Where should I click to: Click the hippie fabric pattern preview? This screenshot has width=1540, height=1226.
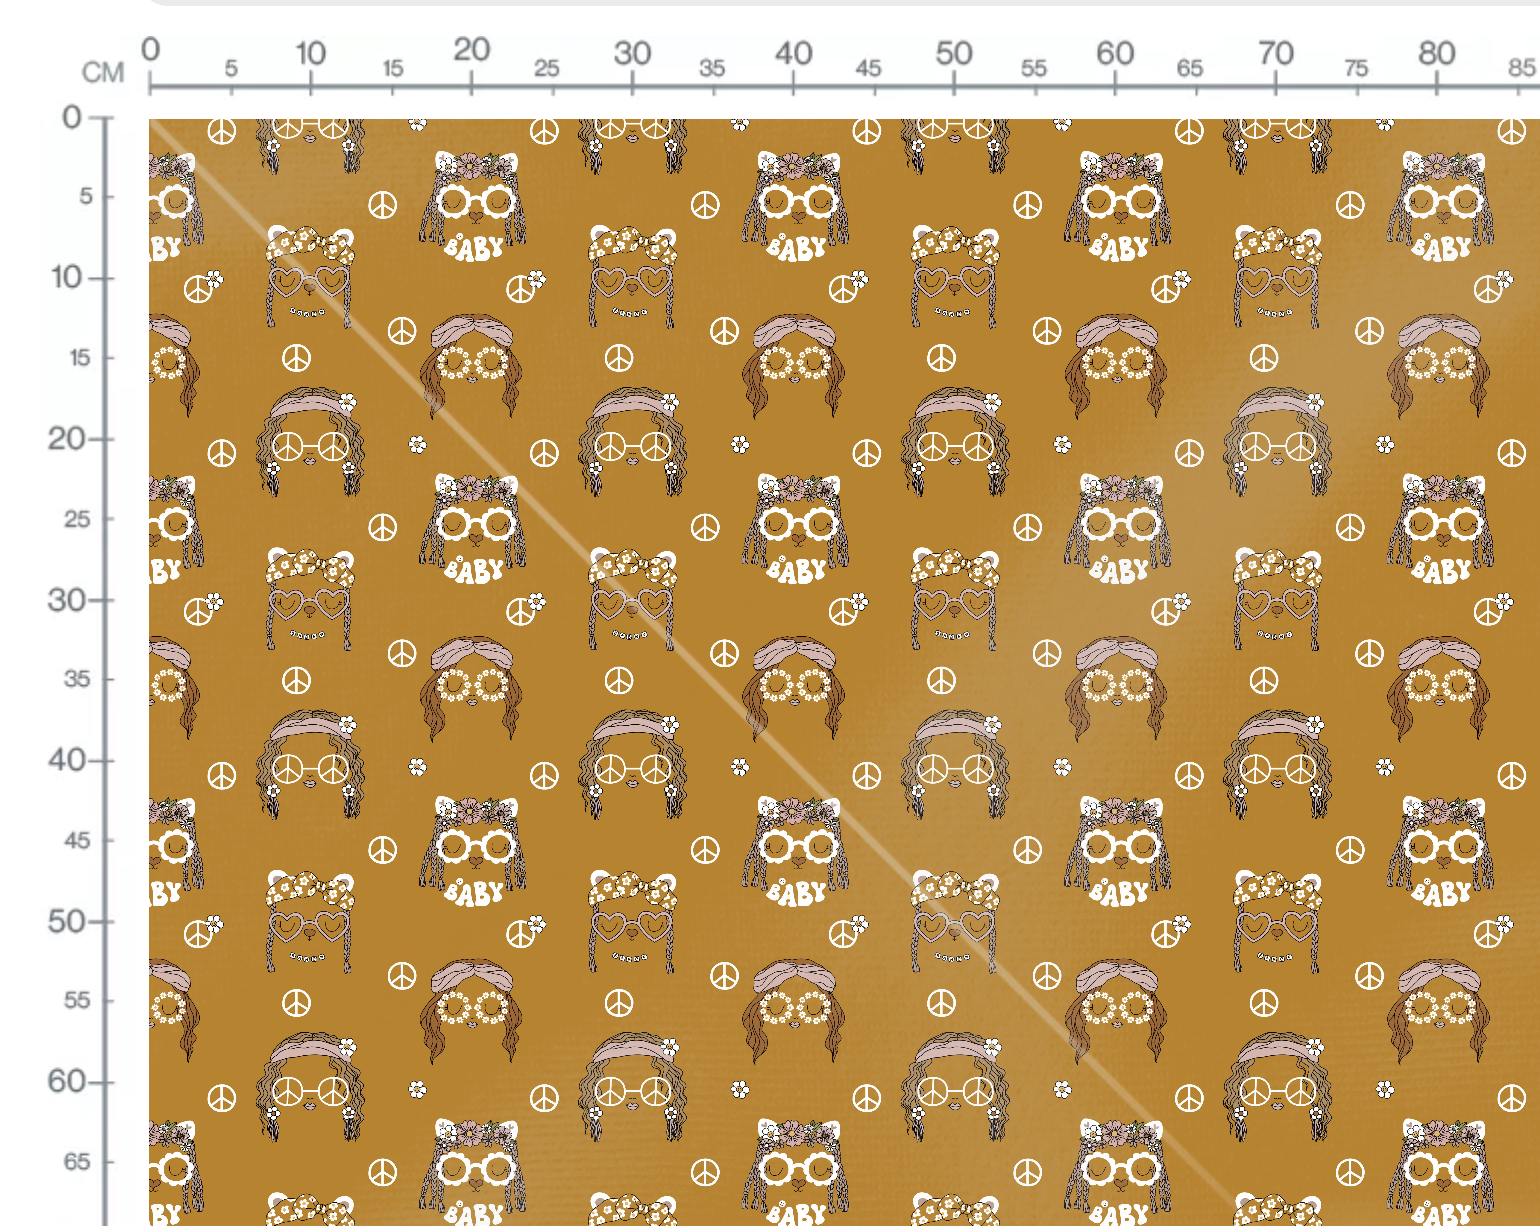tap(844, 672)
